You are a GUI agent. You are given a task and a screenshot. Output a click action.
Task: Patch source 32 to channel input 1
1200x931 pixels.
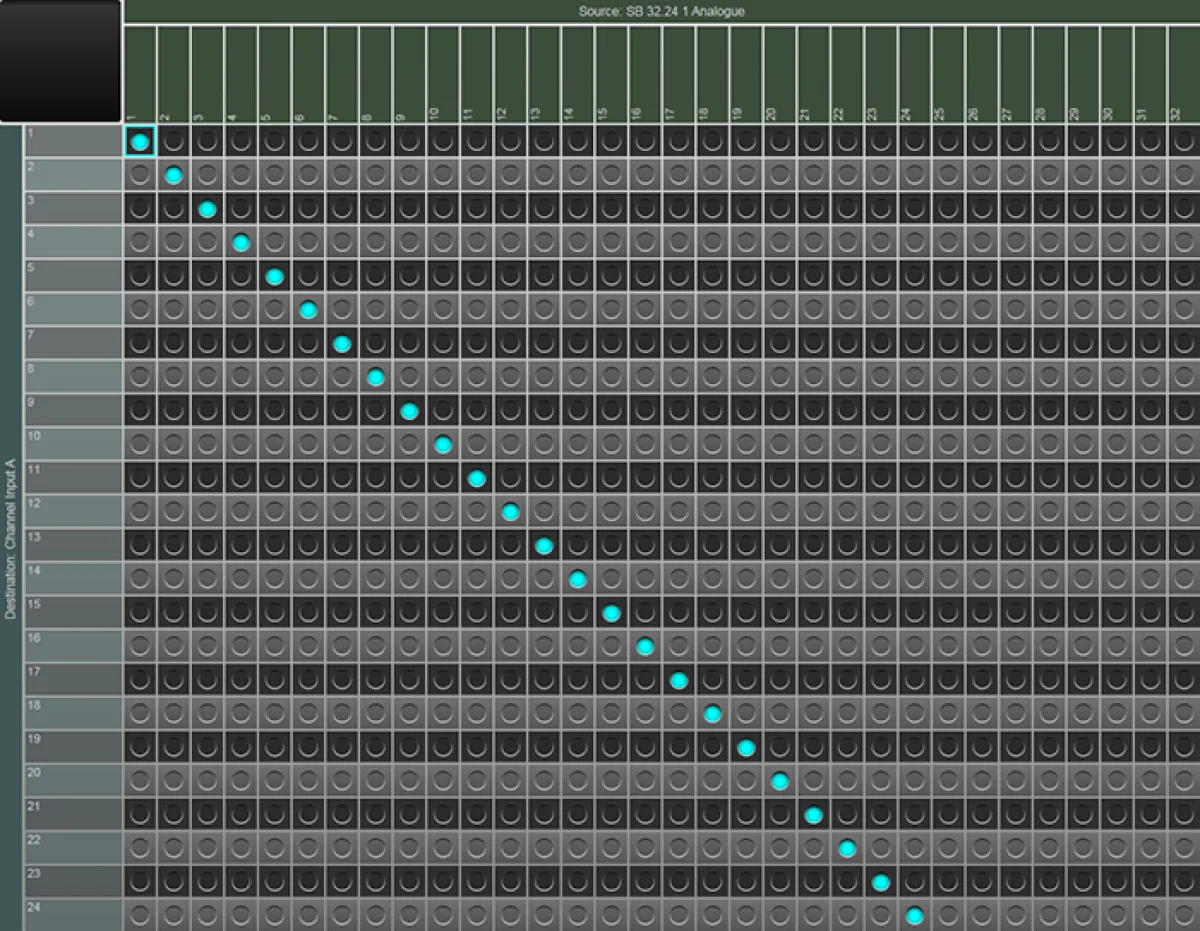tap(1184, 142)
